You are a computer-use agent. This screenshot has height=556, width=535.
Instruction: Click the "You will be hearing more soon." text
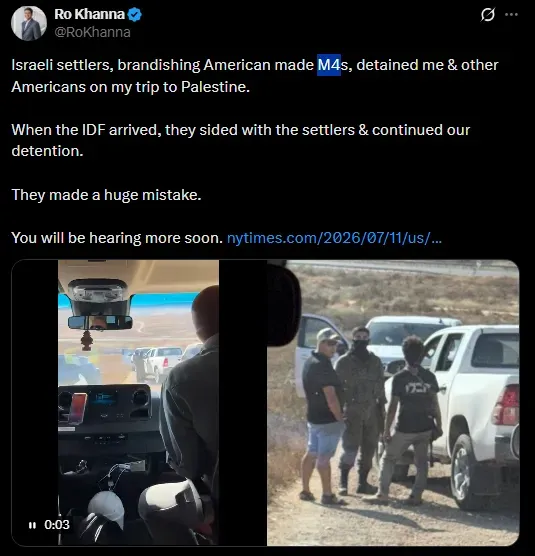point(117,238)
